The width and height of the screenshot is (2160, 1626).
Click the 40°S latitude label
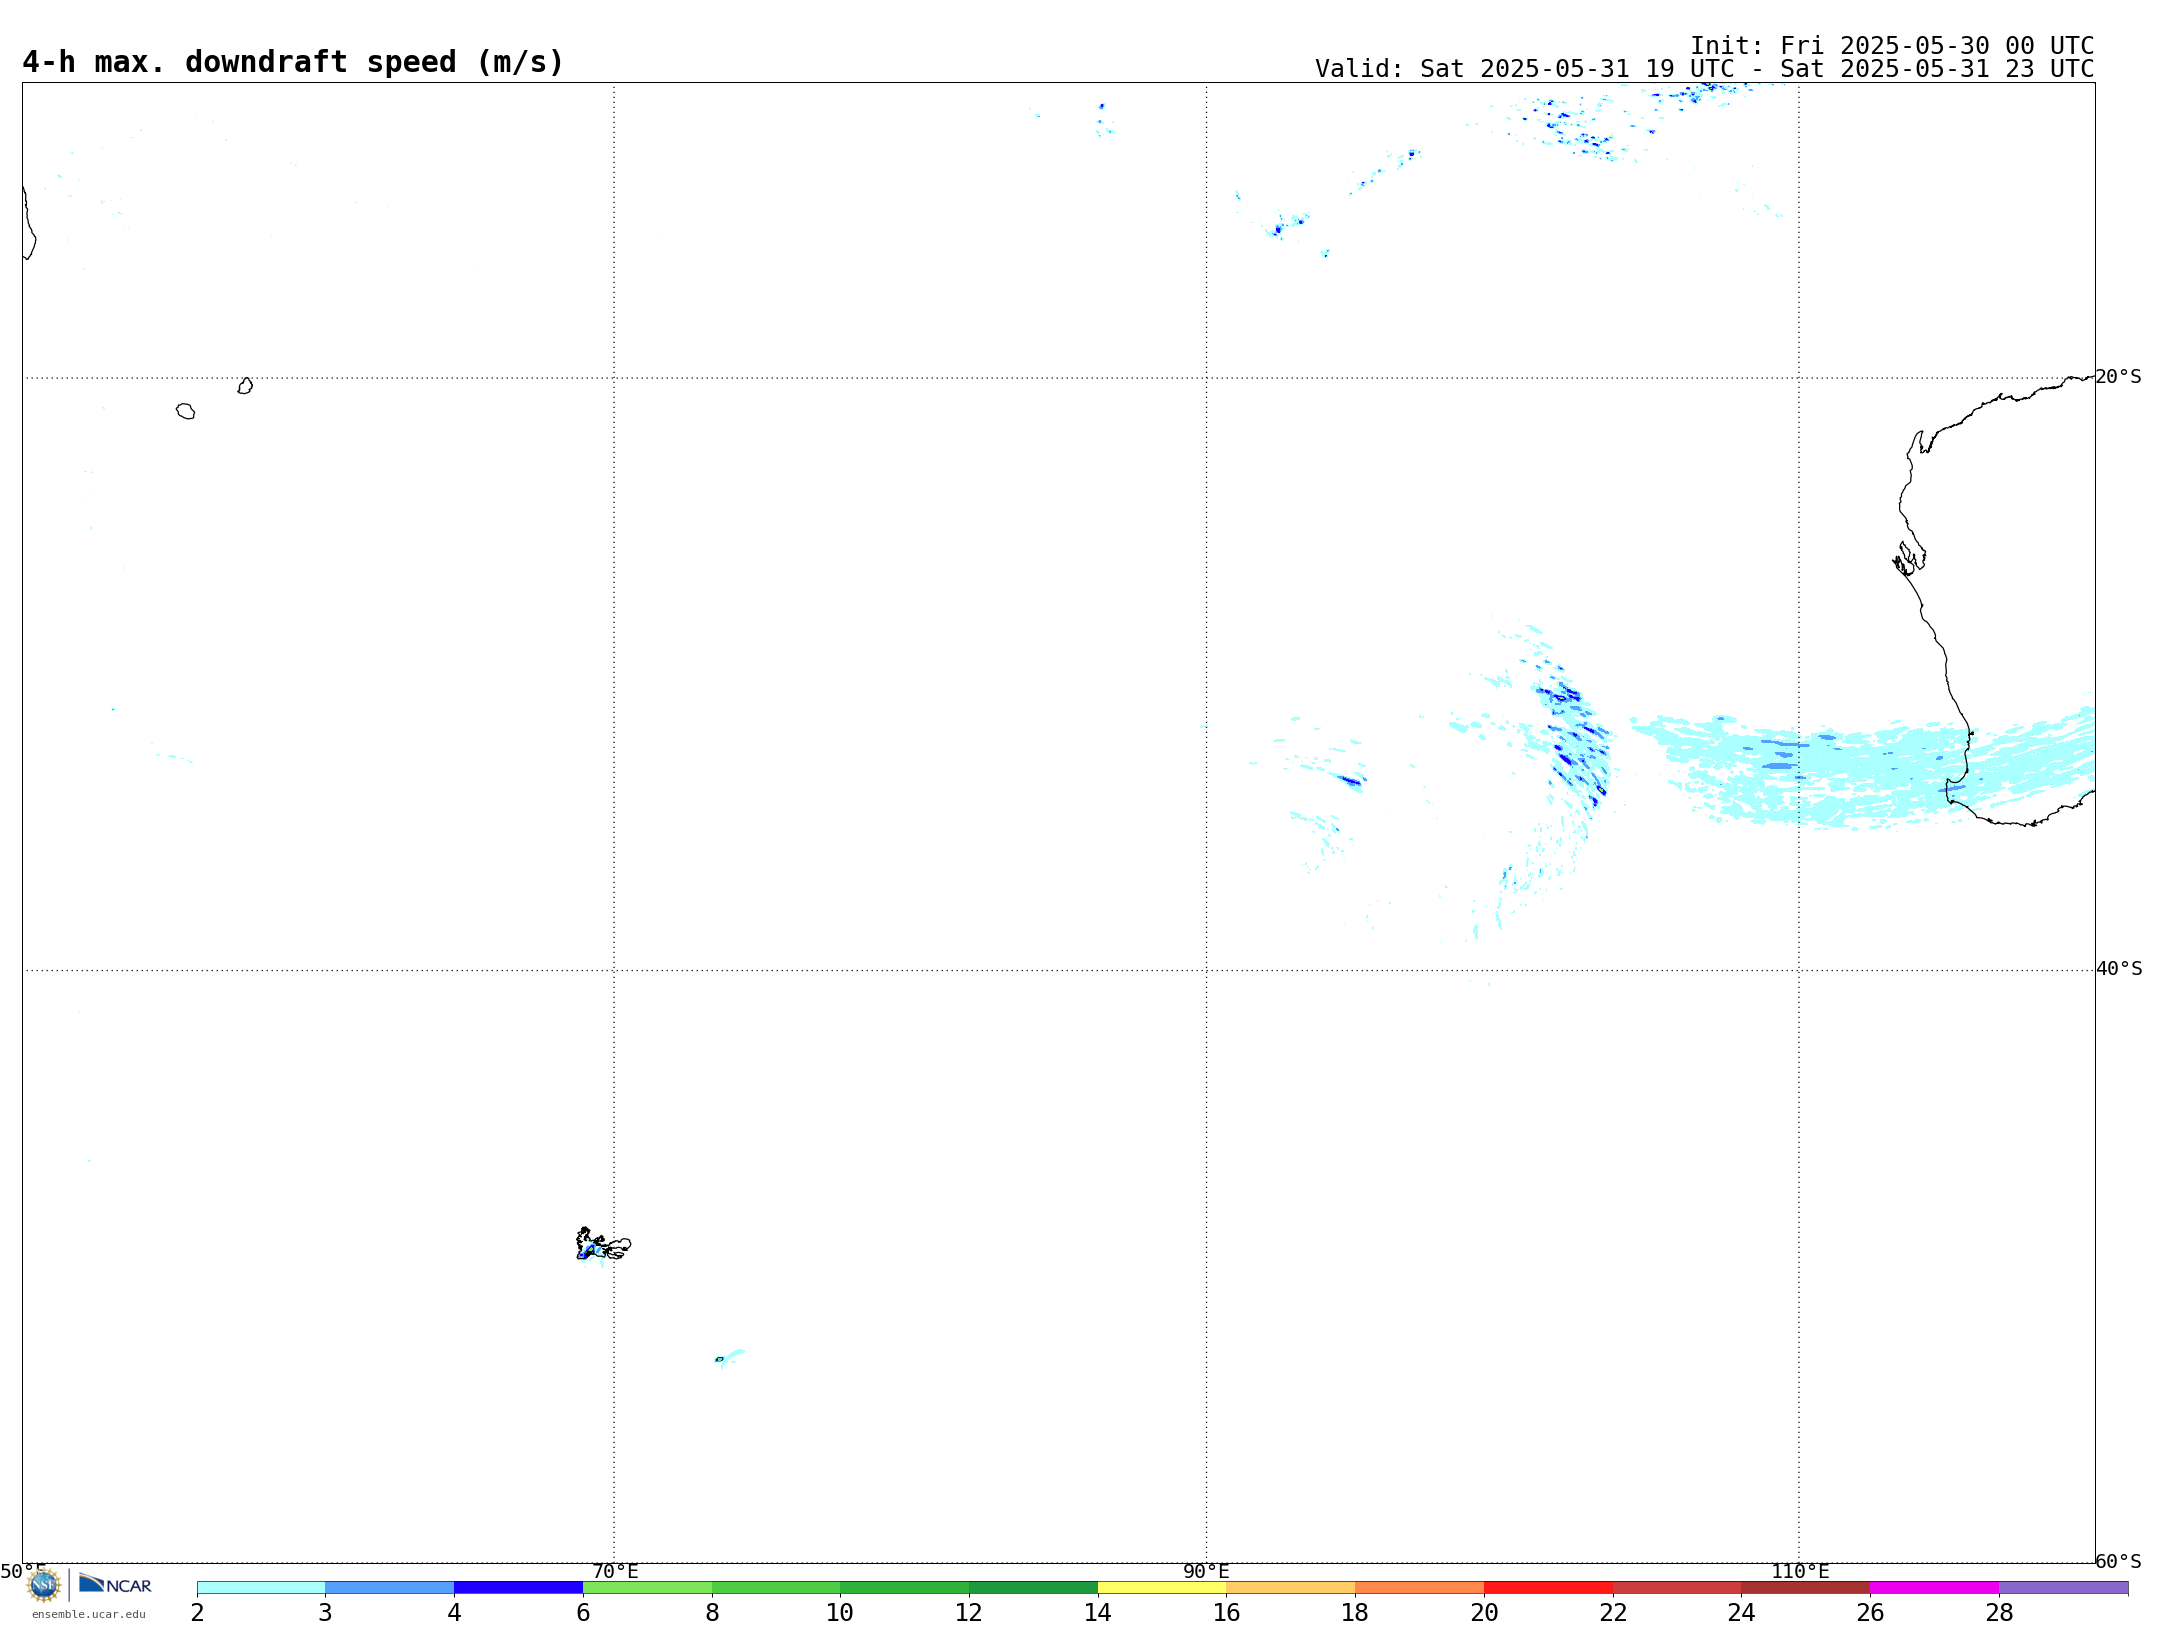[x=2119, y=969]
